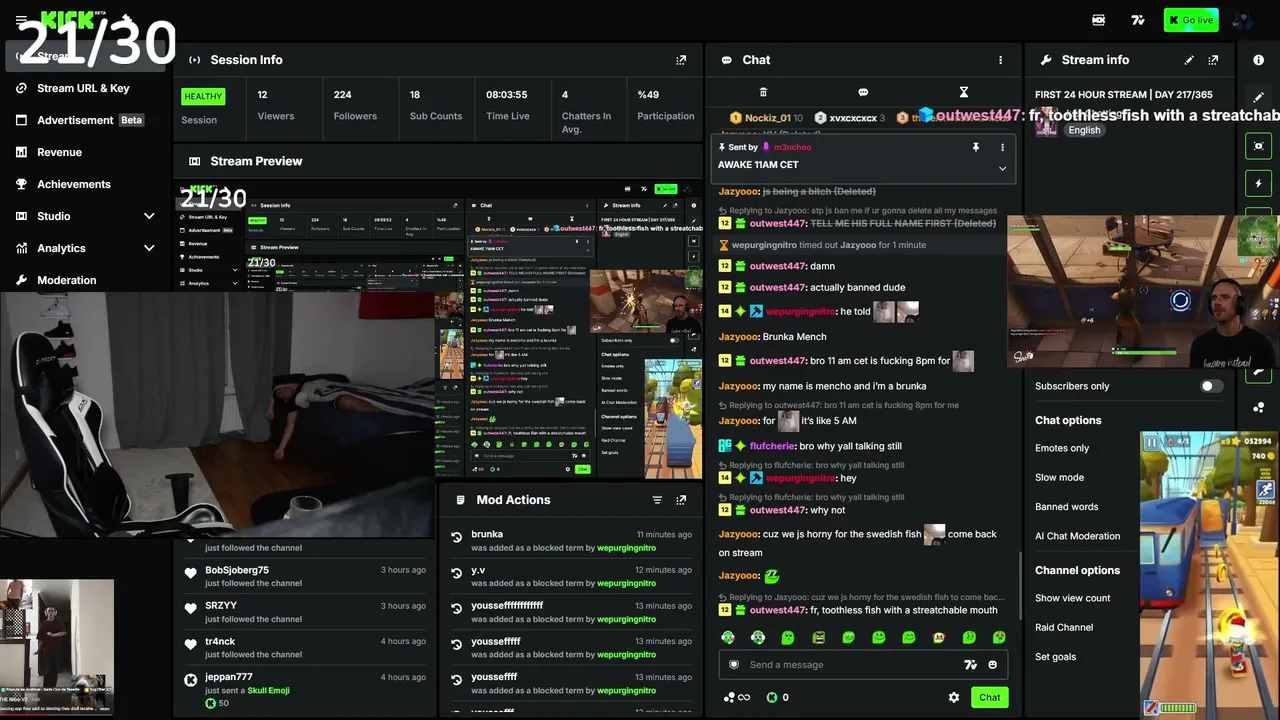This screenshot has height=720, width=1280.
Task: Expand the Studio submenu chevron
Action: pos(149,216)
